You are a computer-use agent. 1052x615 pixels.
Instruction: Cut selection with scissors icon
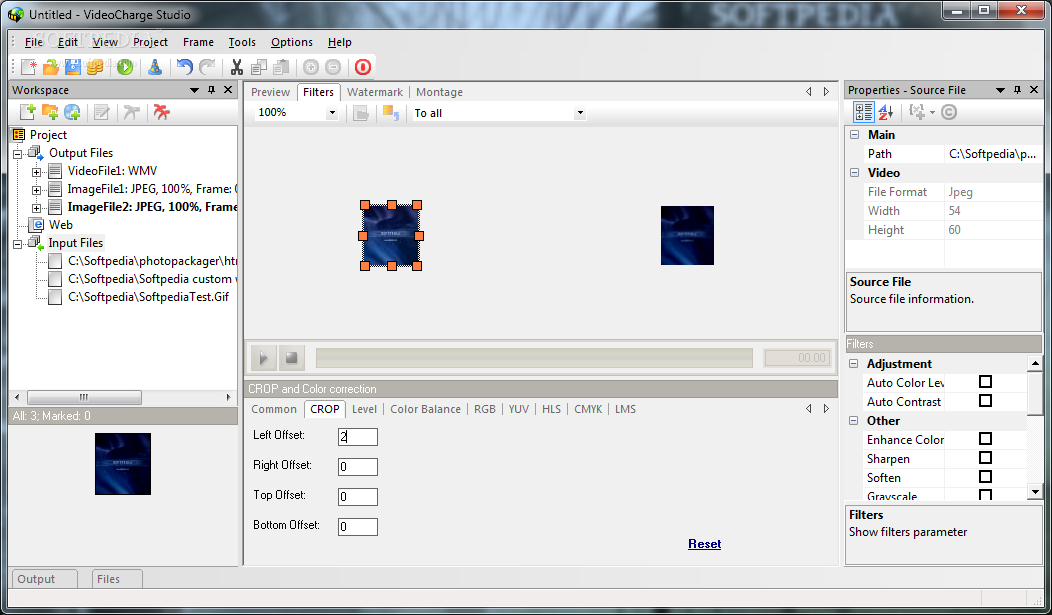[237, 67]
